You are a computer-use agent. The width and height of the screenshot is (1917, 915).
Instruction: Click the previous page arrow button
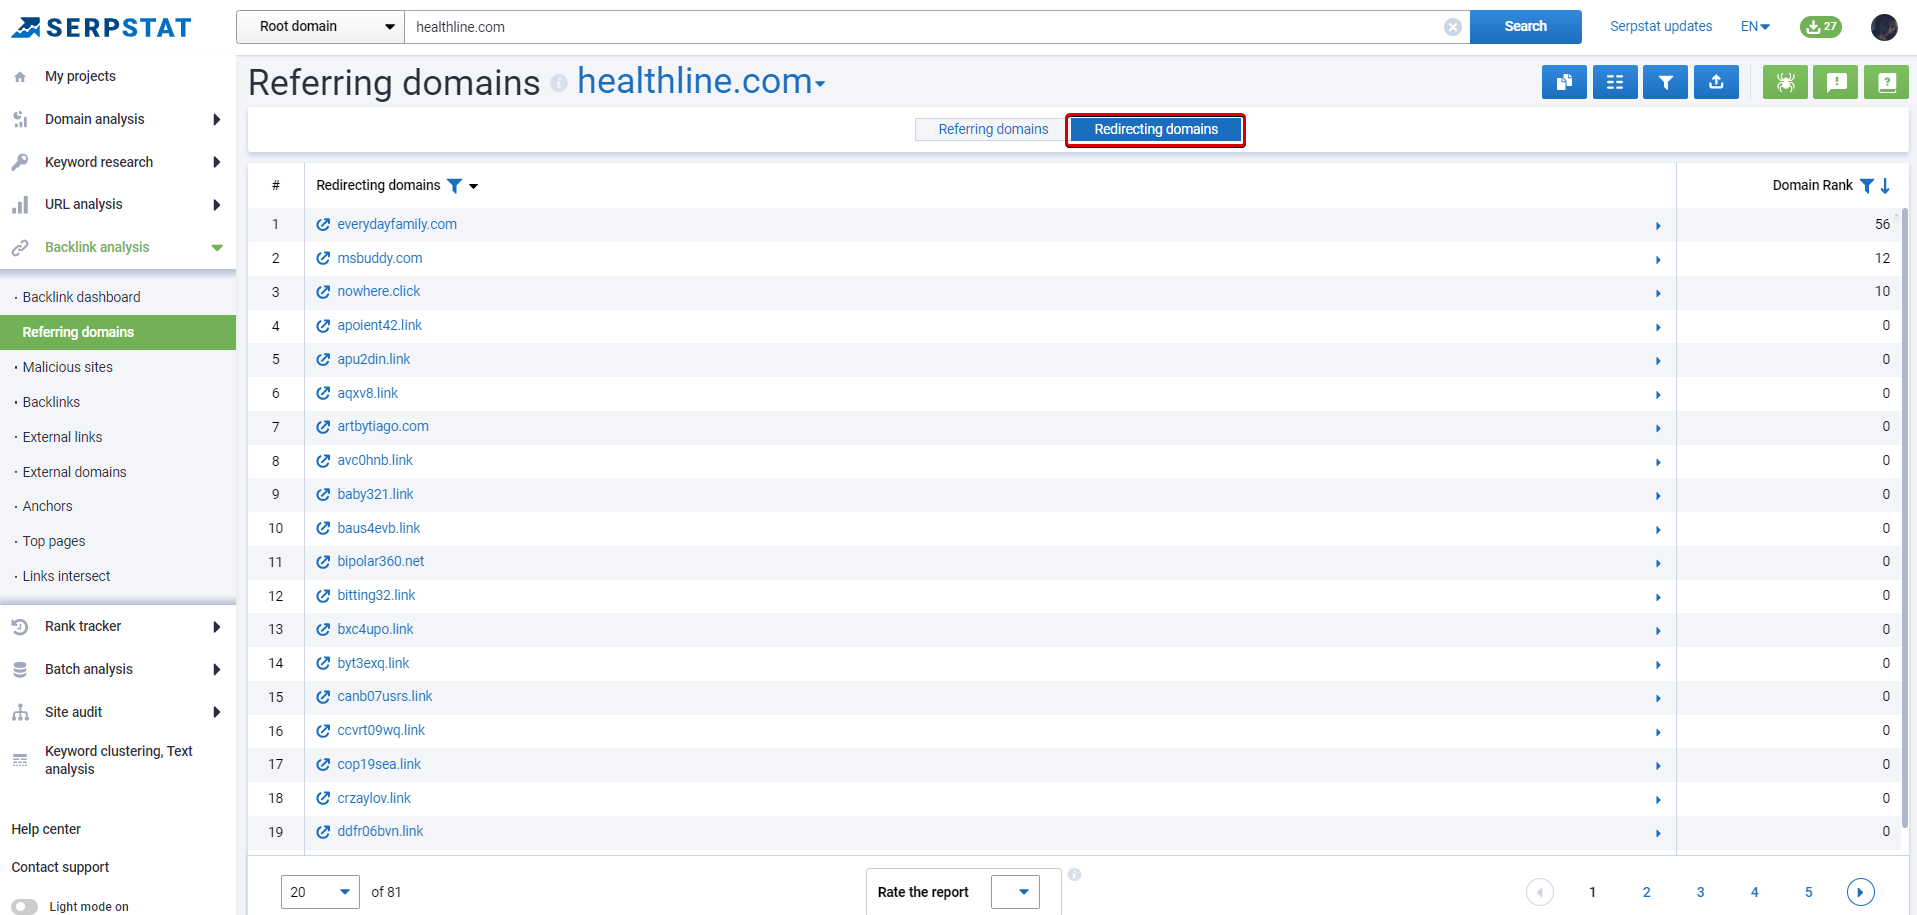point(1540,892)
